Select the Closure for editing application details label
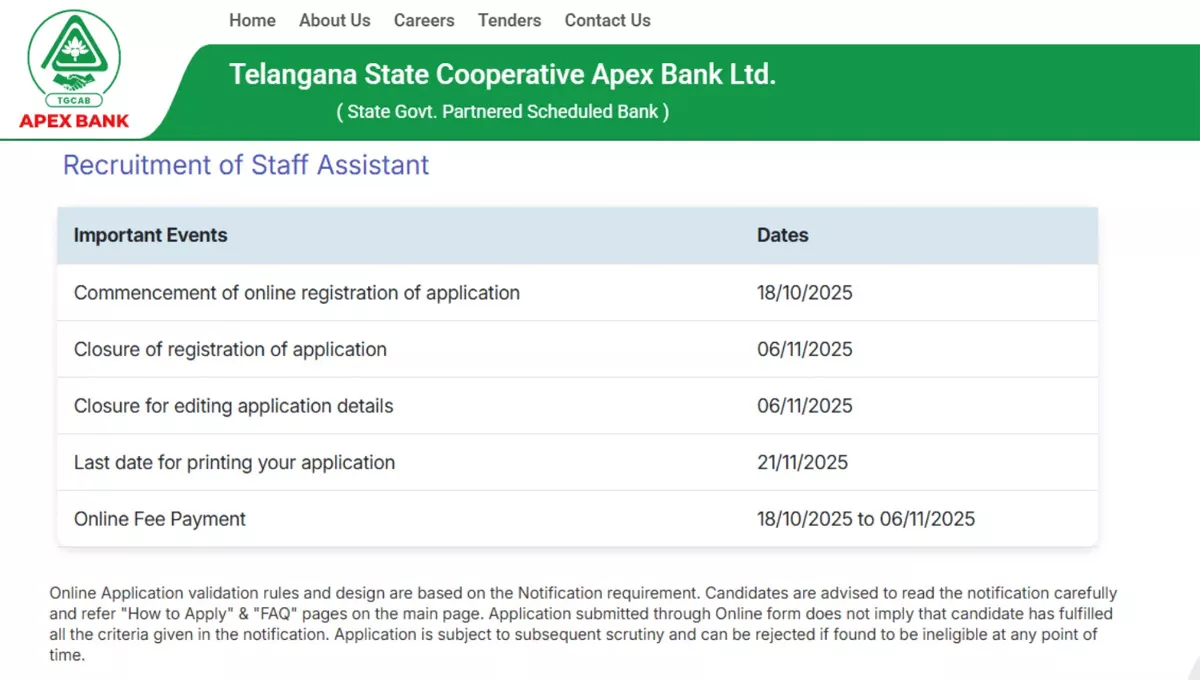This screenshot has height=680, width=1200. pos(234,406)
